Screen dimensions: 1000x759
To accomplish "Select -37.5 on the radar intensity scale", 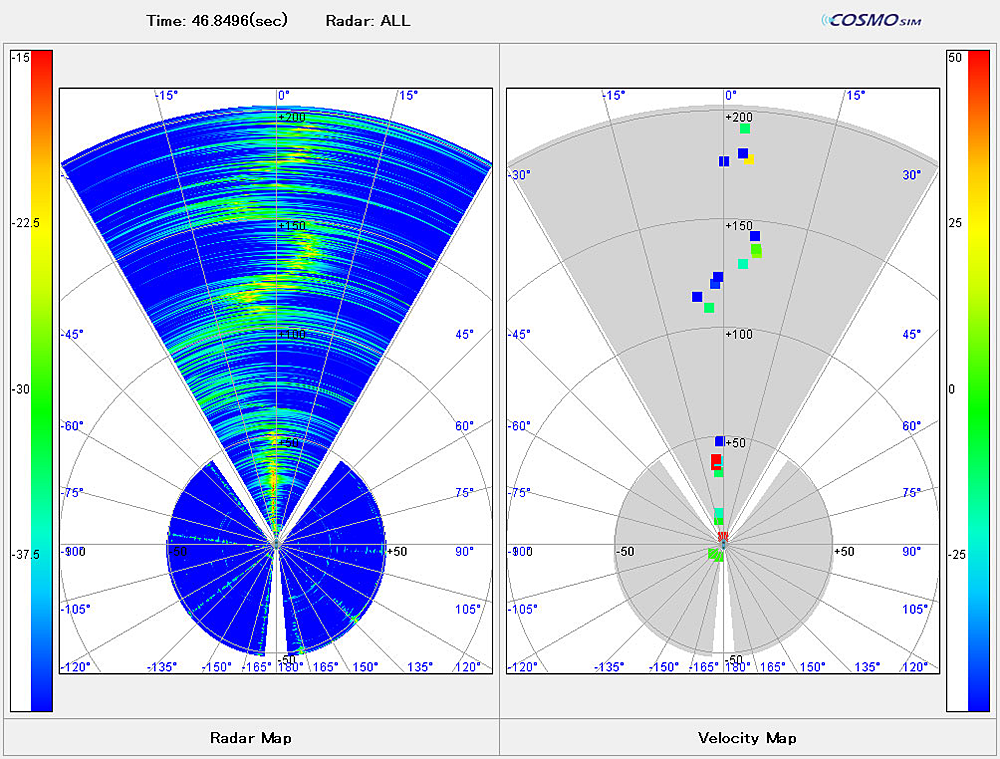I will pyautogui.click(x=26, y=554).
